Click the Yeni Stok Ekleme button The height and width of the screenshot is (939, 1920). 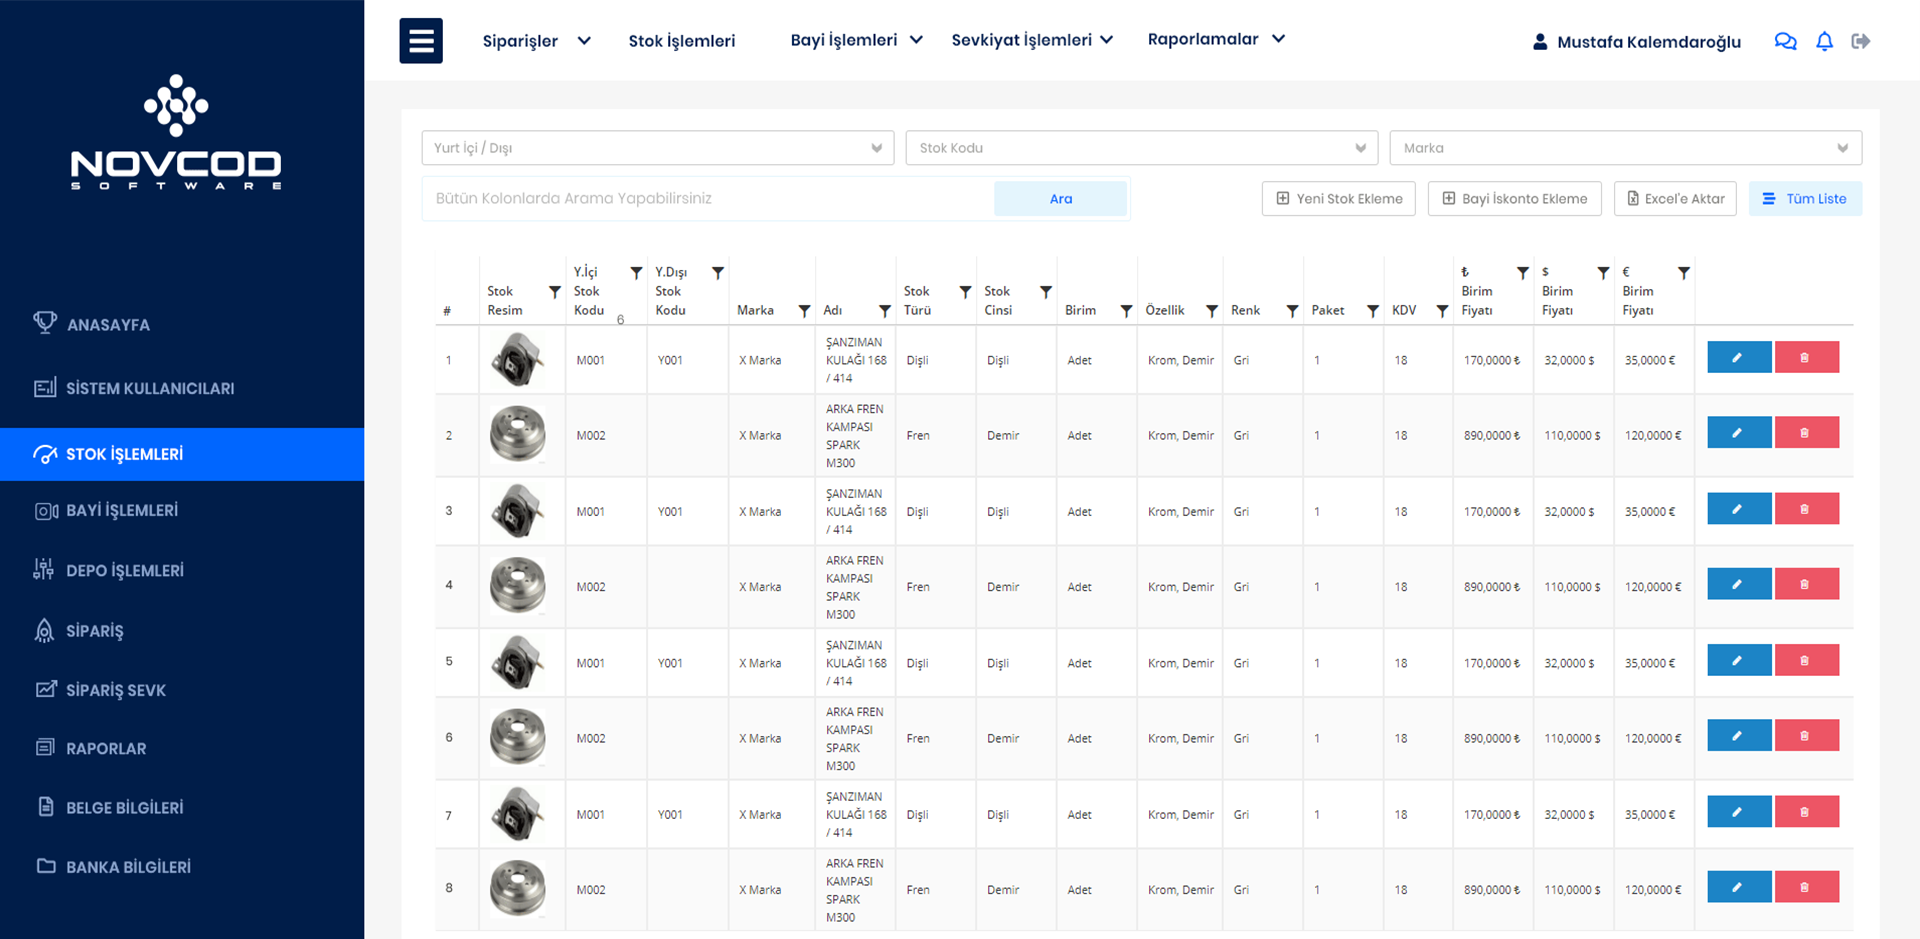[1338, 199]
